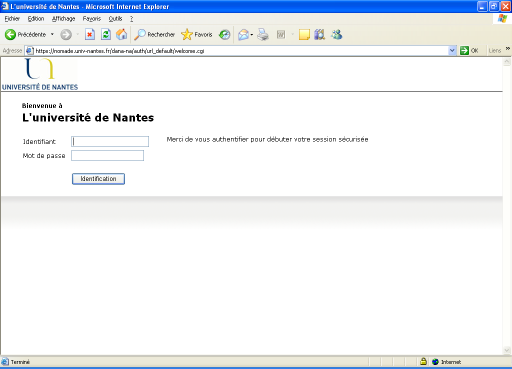
Task: Open the back history dropdown arrow
Action: tap(52, 34)
